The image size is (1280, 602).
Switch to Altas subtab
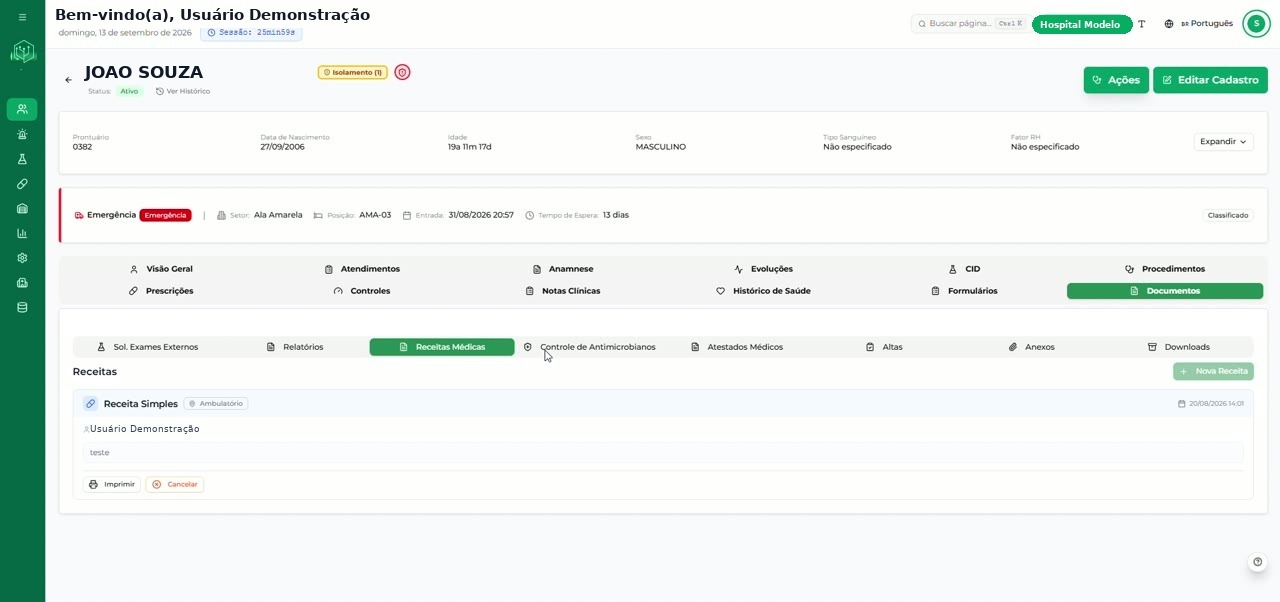point(884,347)
